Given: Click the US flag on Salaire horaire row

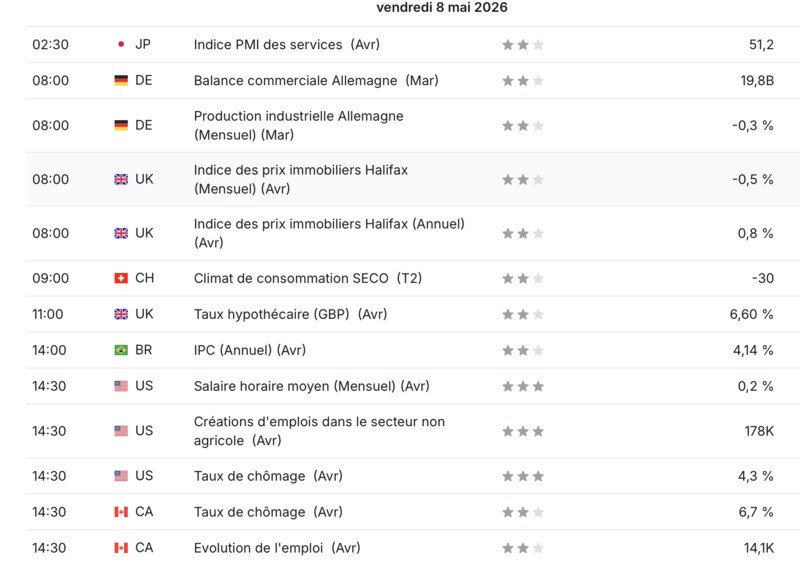Looking at the screenshot, I should tap(121, 386).
